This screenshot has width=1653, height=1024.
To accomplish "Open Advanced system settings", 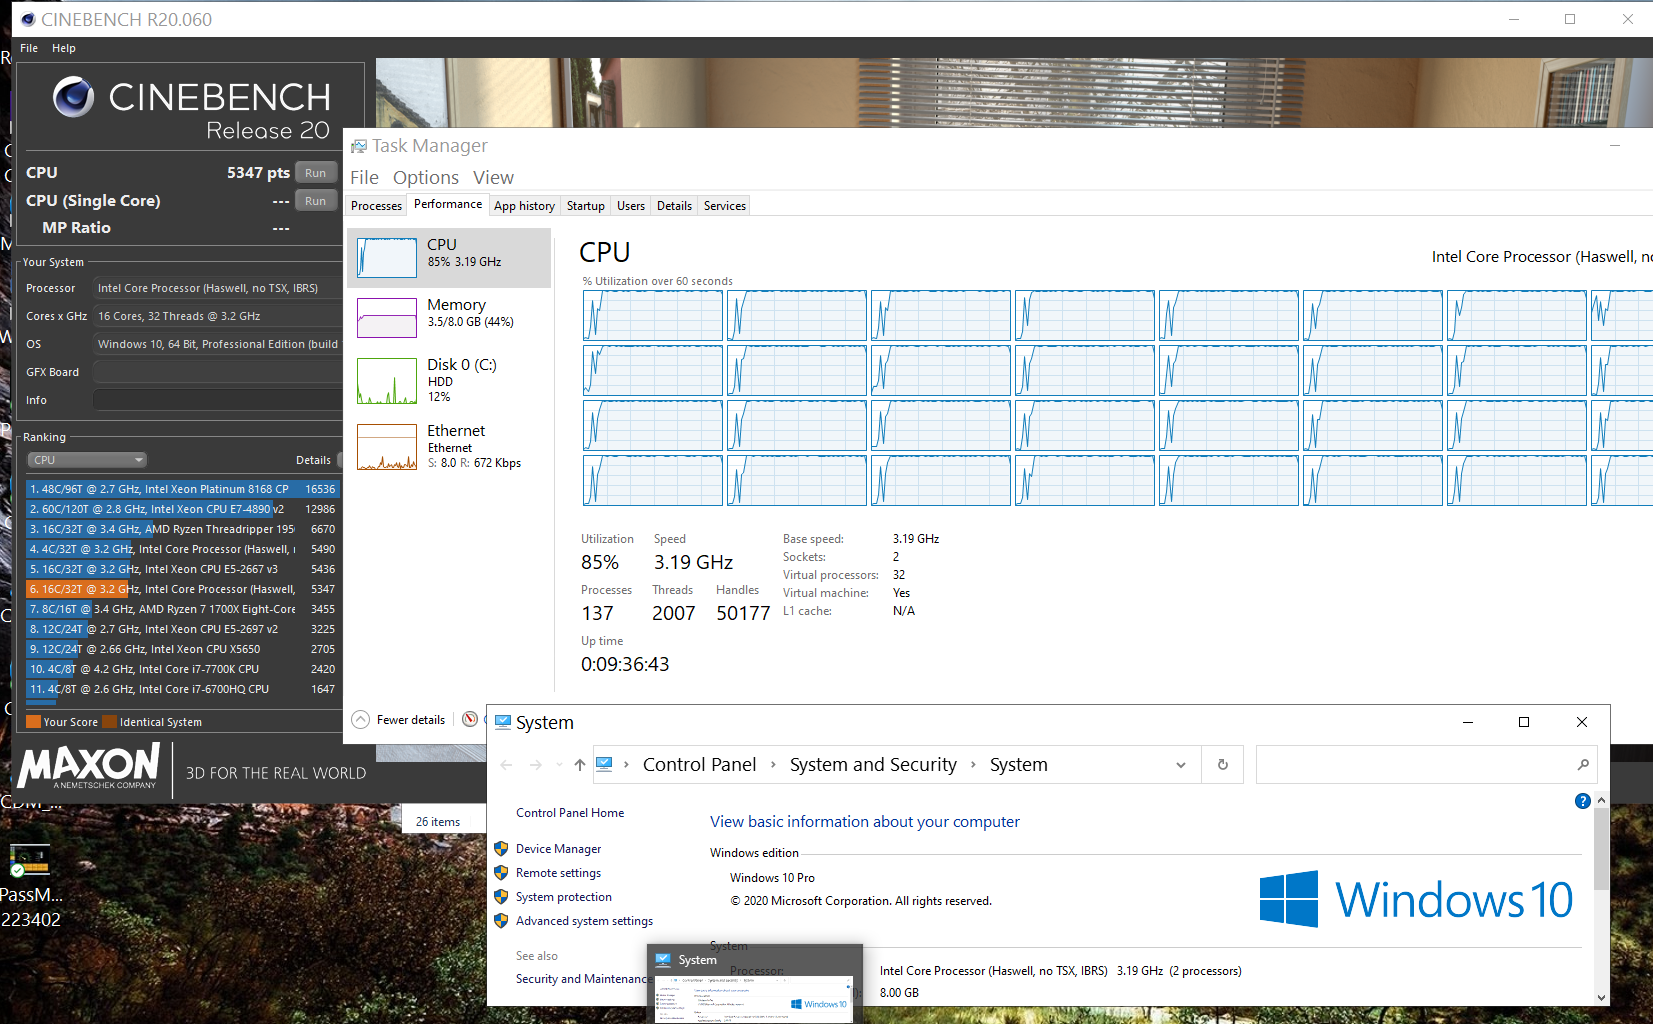I will pyautogui.click(x=584, y=920).
